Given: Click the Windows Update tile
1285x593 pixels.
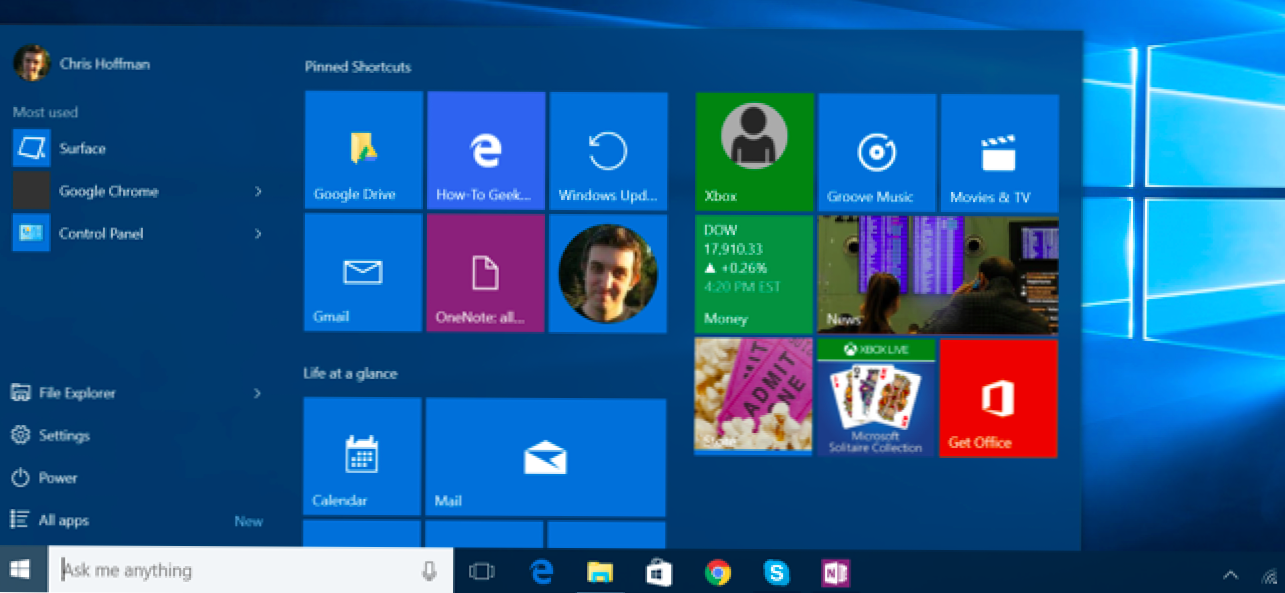Looking at the screenshot, I should coord(608,150).
